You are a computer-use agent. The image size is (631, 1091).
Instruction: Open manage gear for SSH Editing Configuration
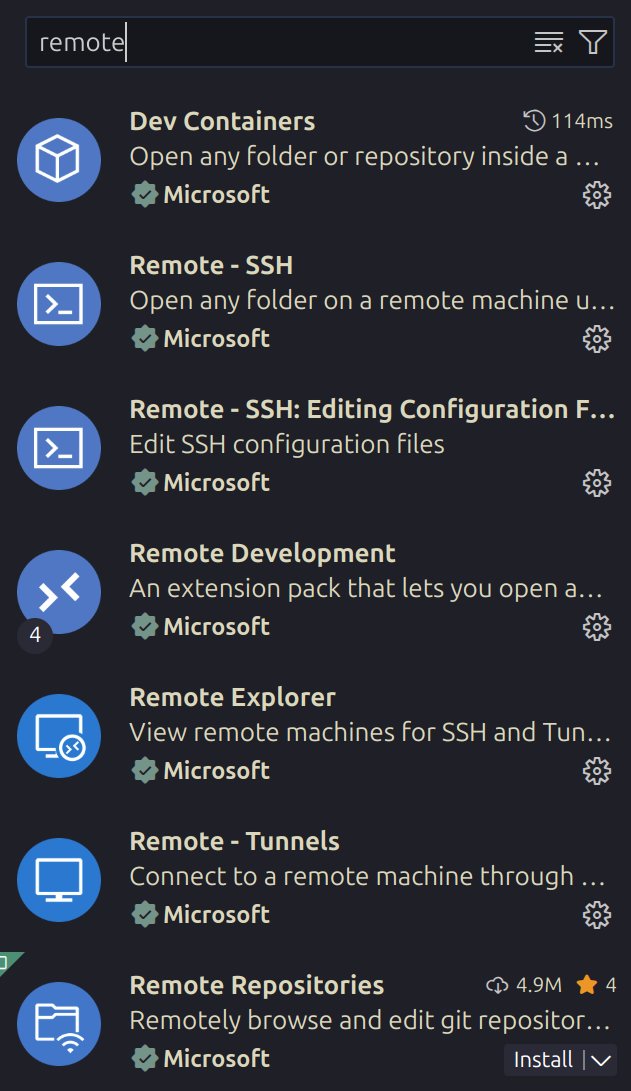(597, 484)
